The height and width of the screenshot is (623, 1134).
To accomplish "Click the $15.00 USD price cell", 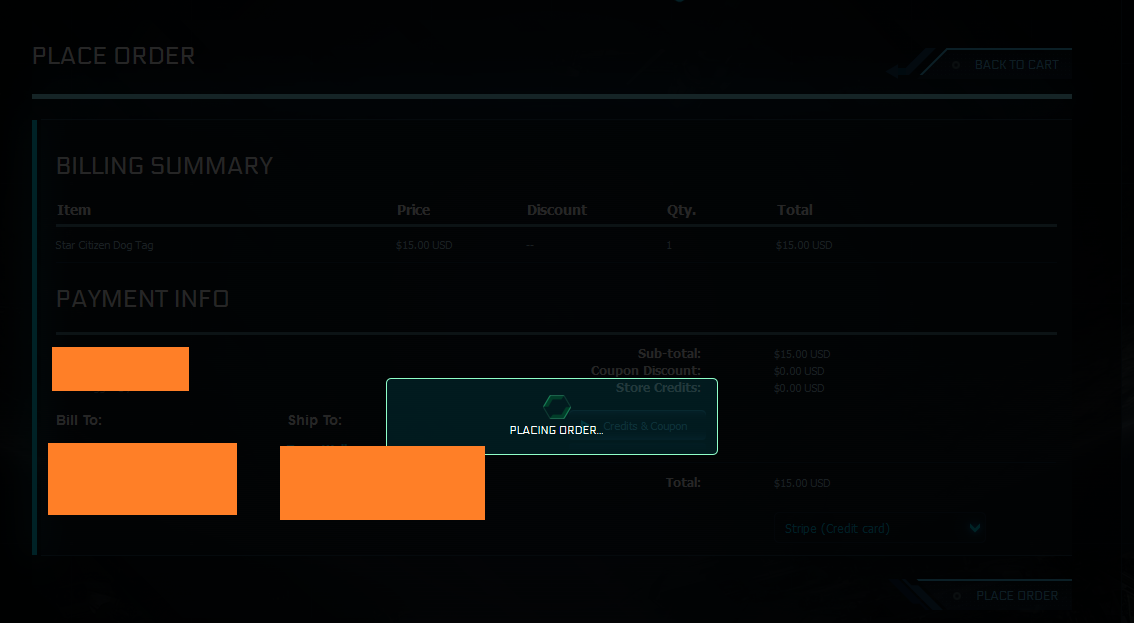I will coord(424,245).
